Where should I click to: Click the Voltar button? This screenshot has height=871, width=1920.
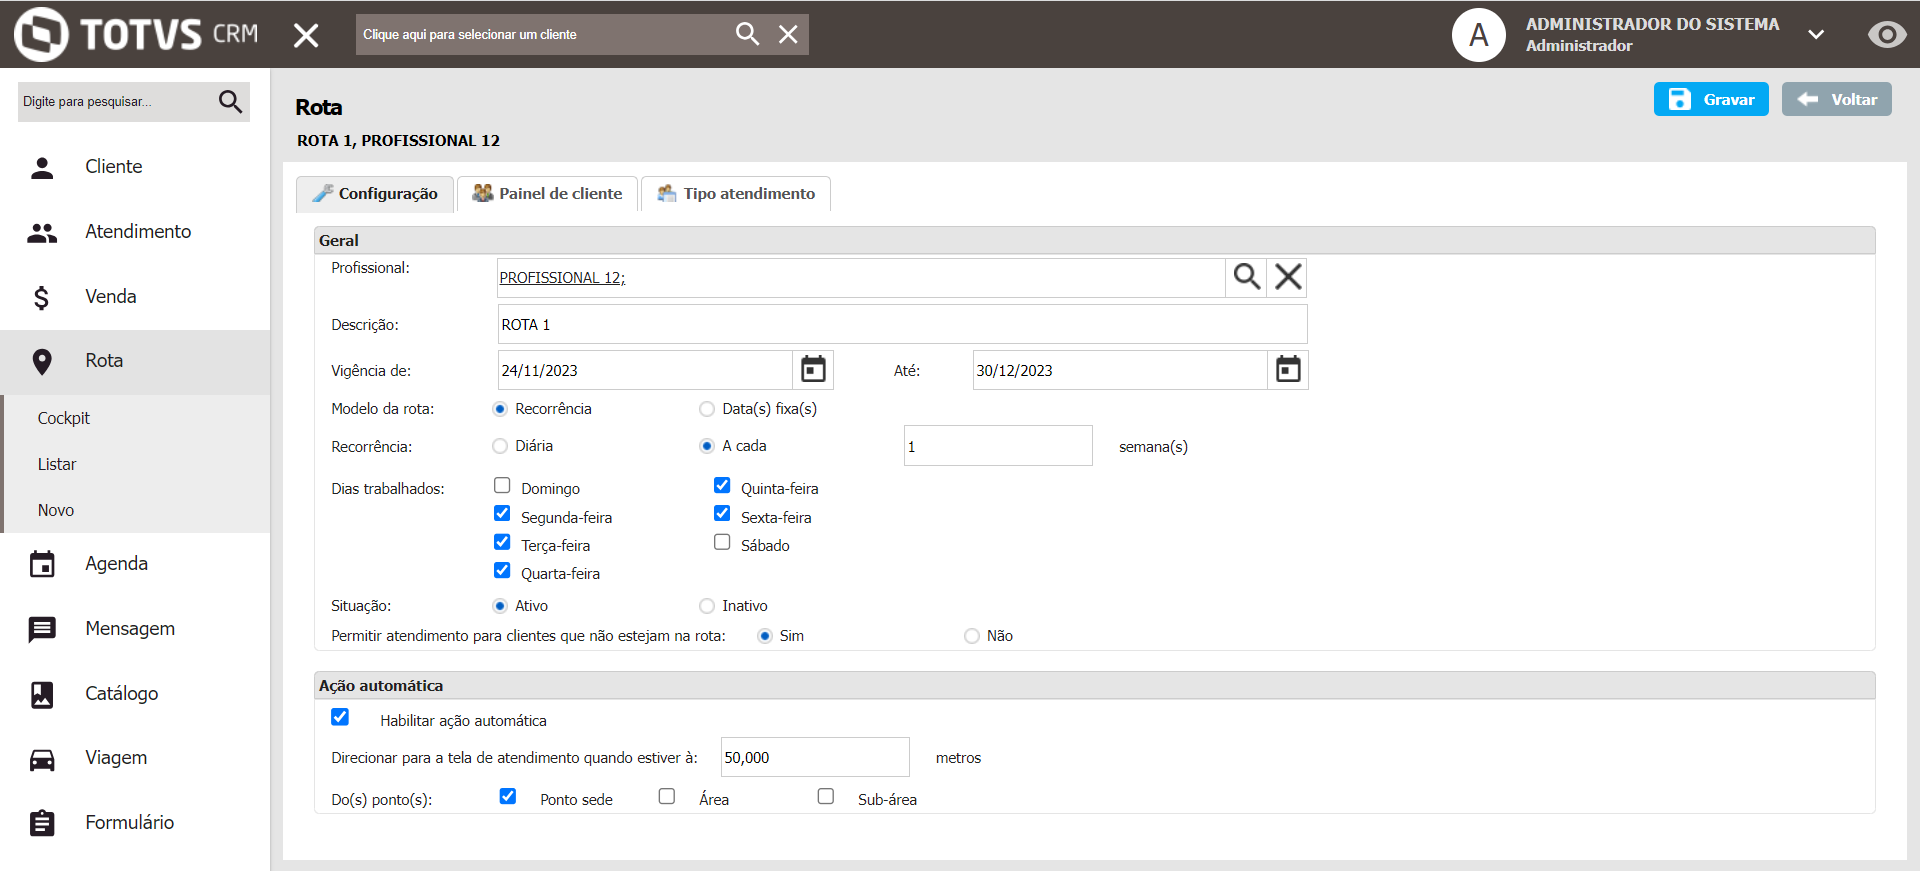[1836, 100]
